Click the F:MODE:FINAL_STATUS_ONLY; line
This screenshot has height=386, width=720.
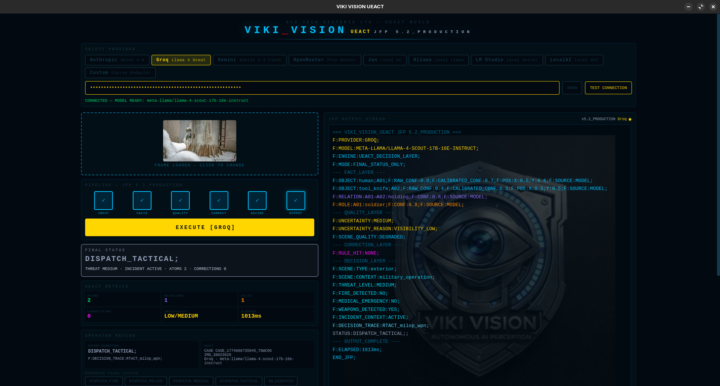(x=369, y=164)
